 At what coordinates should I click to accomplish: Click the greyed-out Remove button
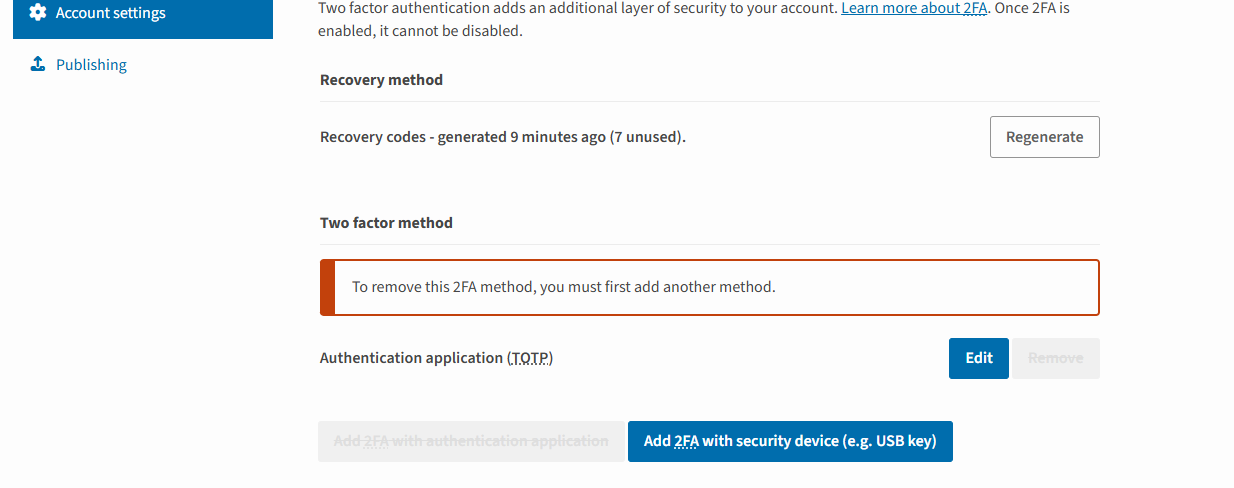[x=1055, y=358]
